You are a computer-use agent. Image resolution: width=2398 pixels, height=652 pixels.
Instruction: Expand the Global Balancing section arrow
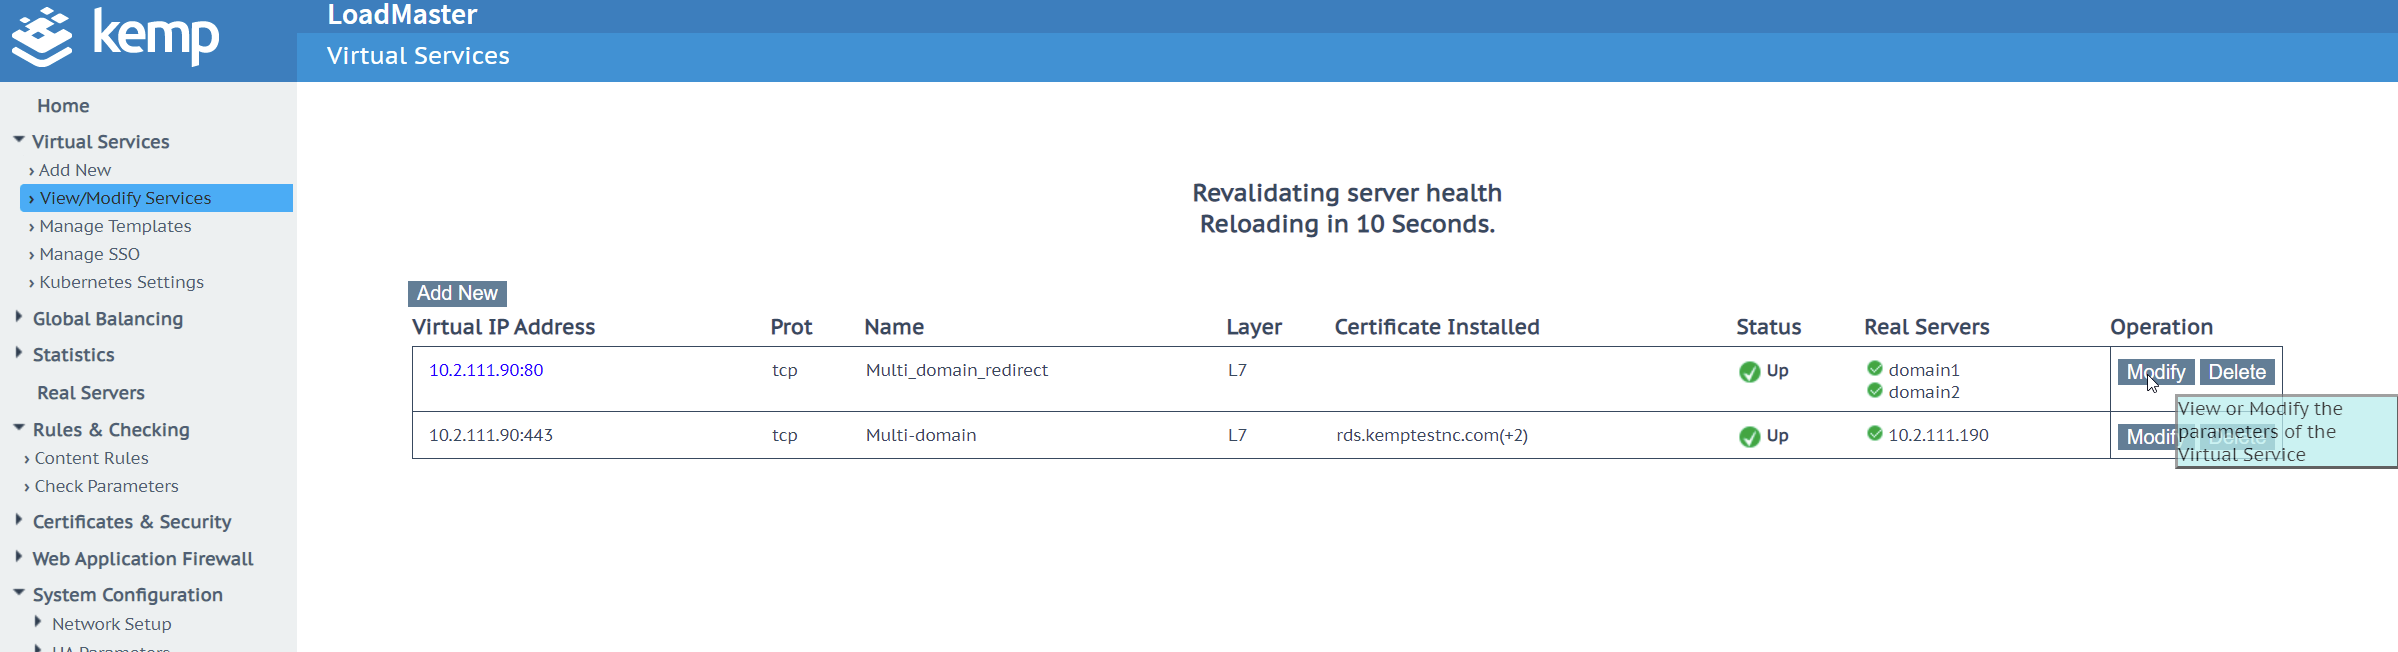[19, 317]
